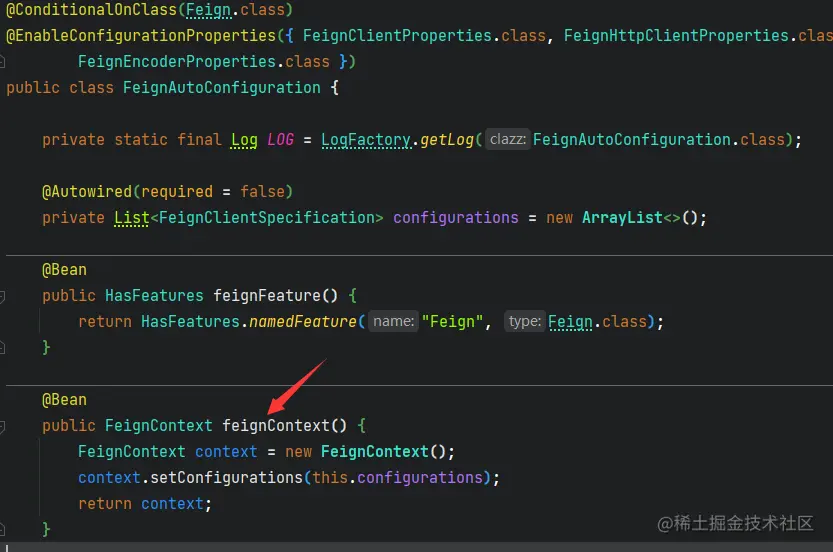833x552 pixels.
Task: Click the name: parameter inlay hint
Action: (x=394, y=321)
